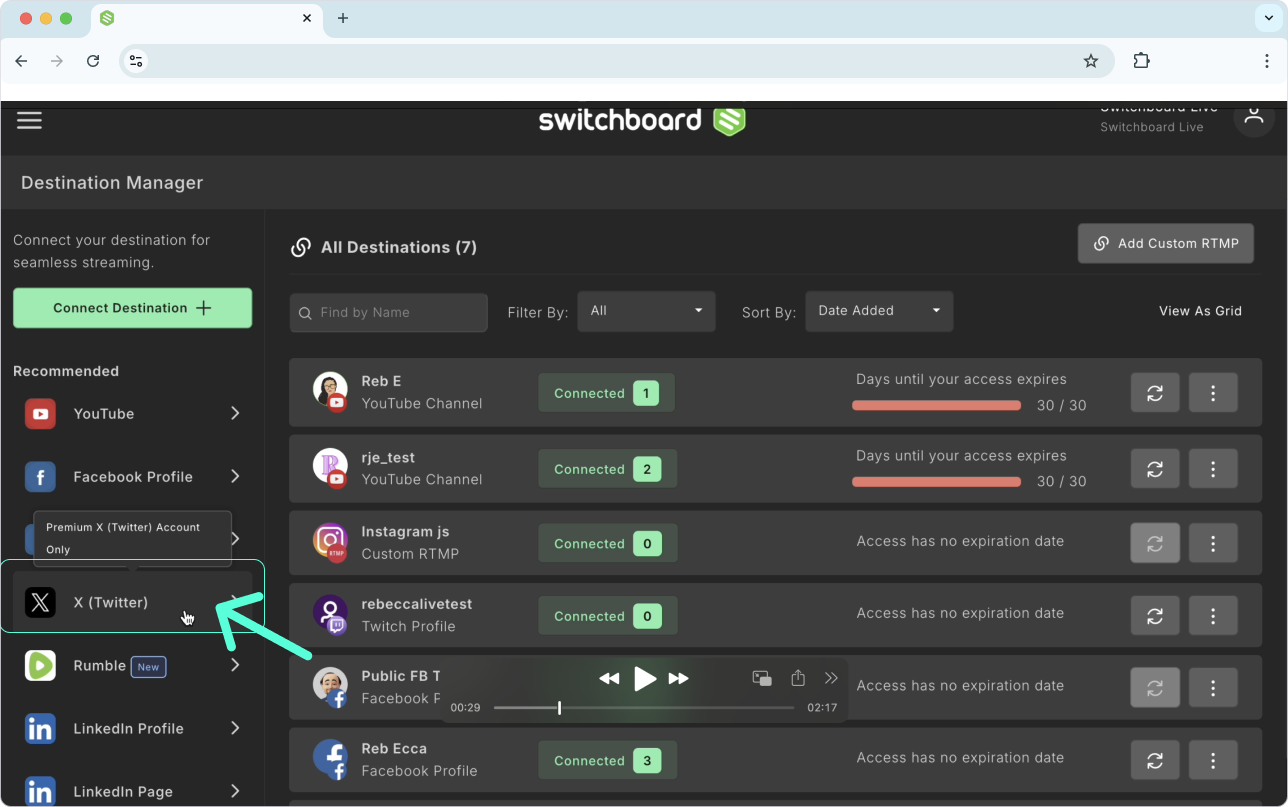This screenshot has width=1288, height=807.
Task: Click the Connected badge for rebeccalivetest
Action: pyautogui.click(x=607, y=616)
